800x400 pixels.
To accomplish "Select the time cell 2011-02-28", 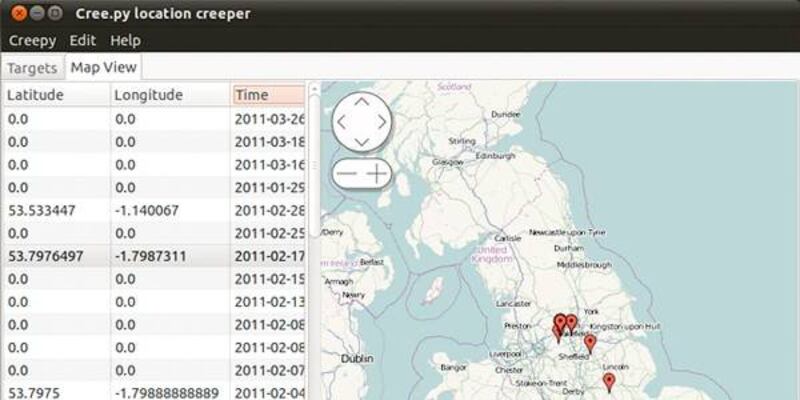I will pos(269,210).
